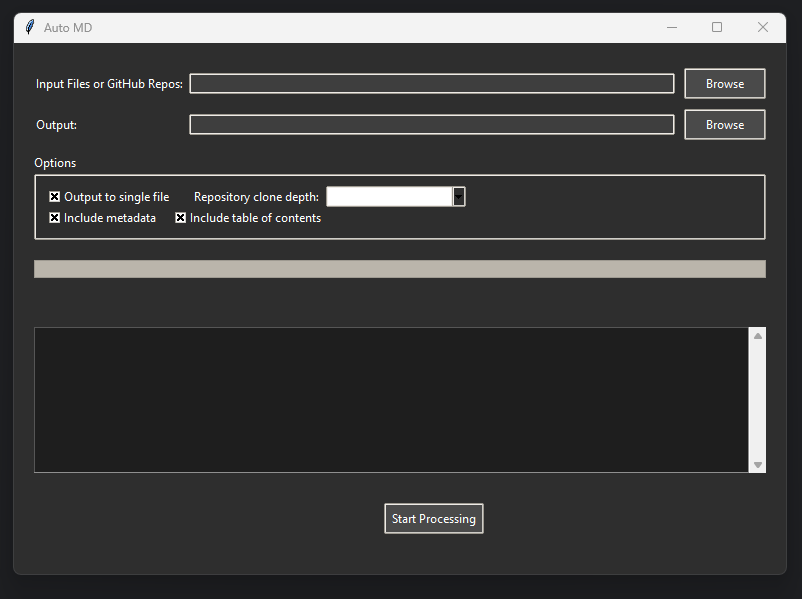Click the Auto MD title text
The width and height of the screenshot is (802, 599).
pos(68,28)
